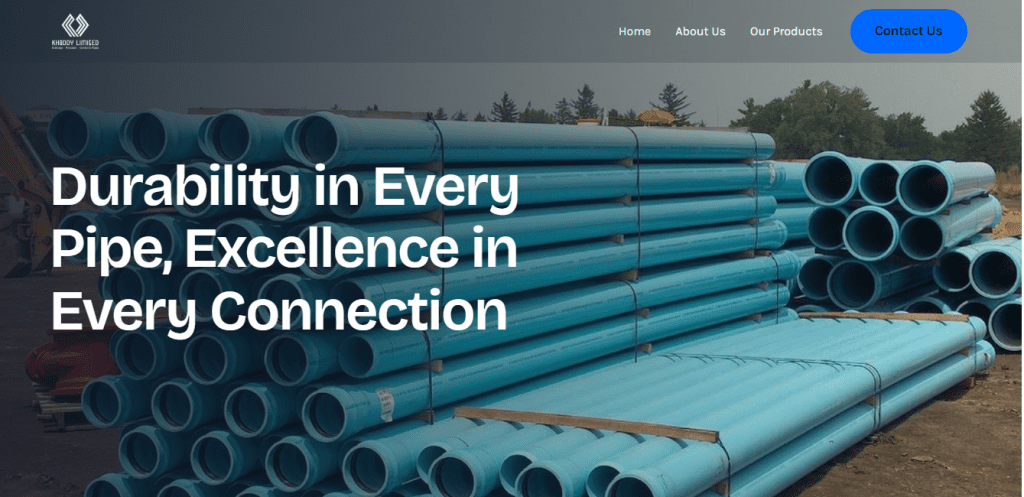Click the small tagline beneath company name
Screen dimensions: 1024x497
pyautogui.click(x=75, y=48)
